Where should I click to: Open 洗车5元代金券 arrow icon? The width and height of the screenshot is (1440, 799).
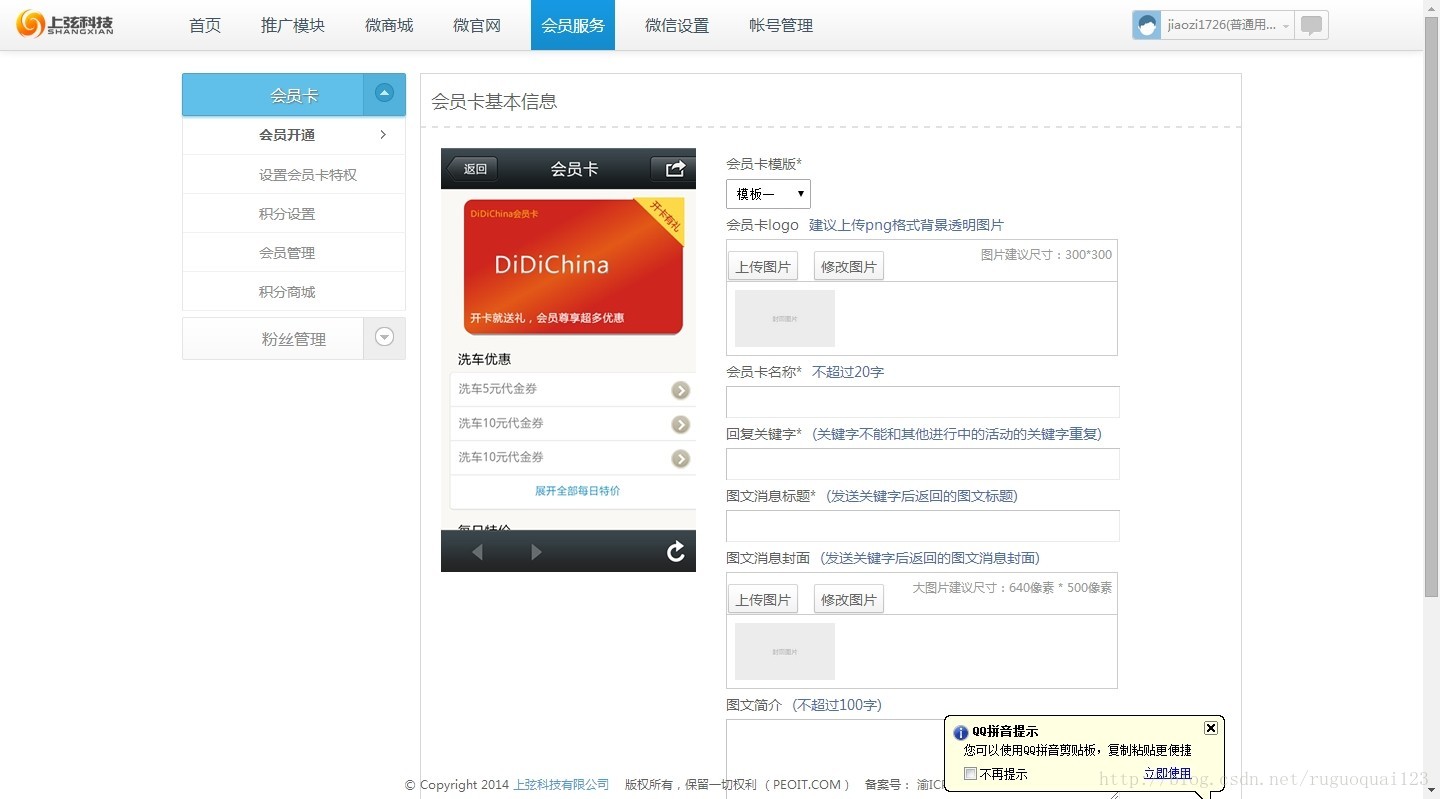680,390
